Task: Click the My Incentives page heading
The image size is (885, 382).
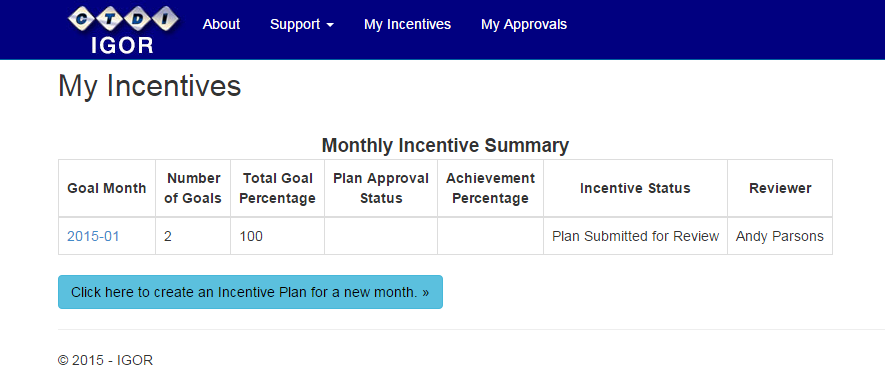Action: pyautogui.click(x=150, y=86)
